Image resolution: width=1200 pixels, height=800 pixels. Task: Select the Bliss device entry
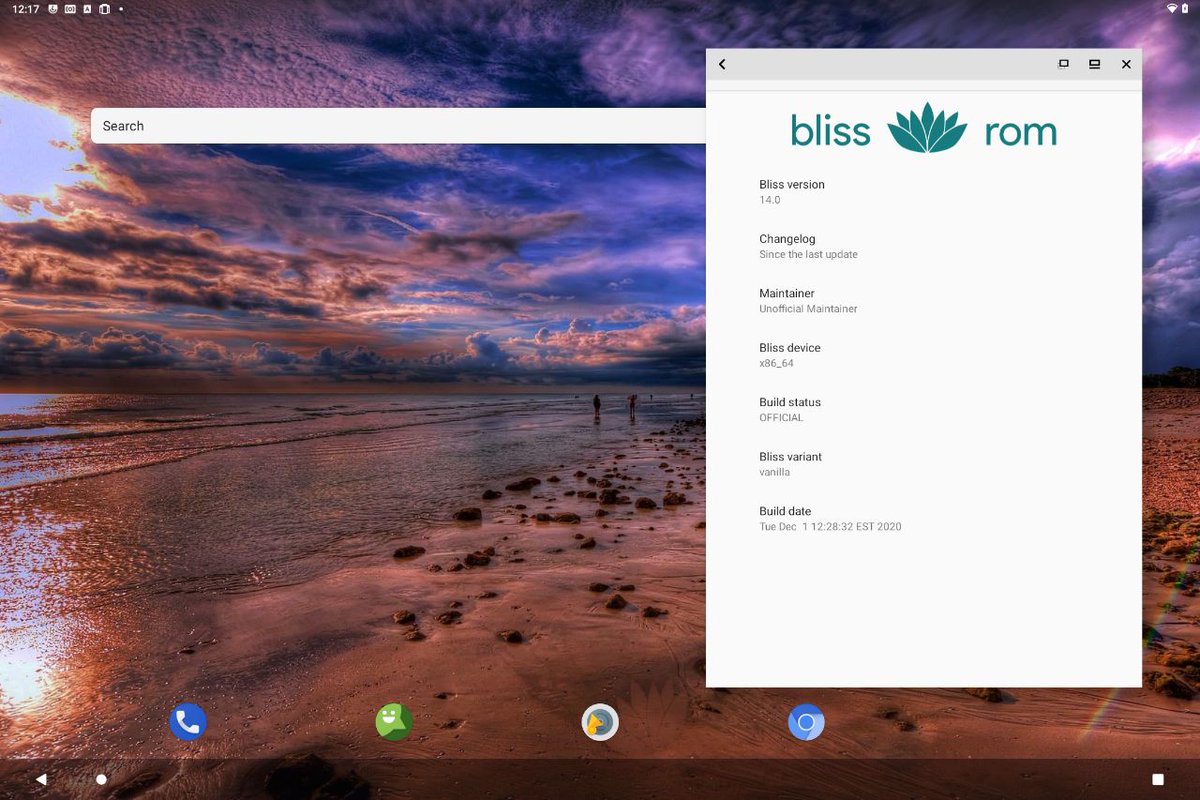[924, 355]
